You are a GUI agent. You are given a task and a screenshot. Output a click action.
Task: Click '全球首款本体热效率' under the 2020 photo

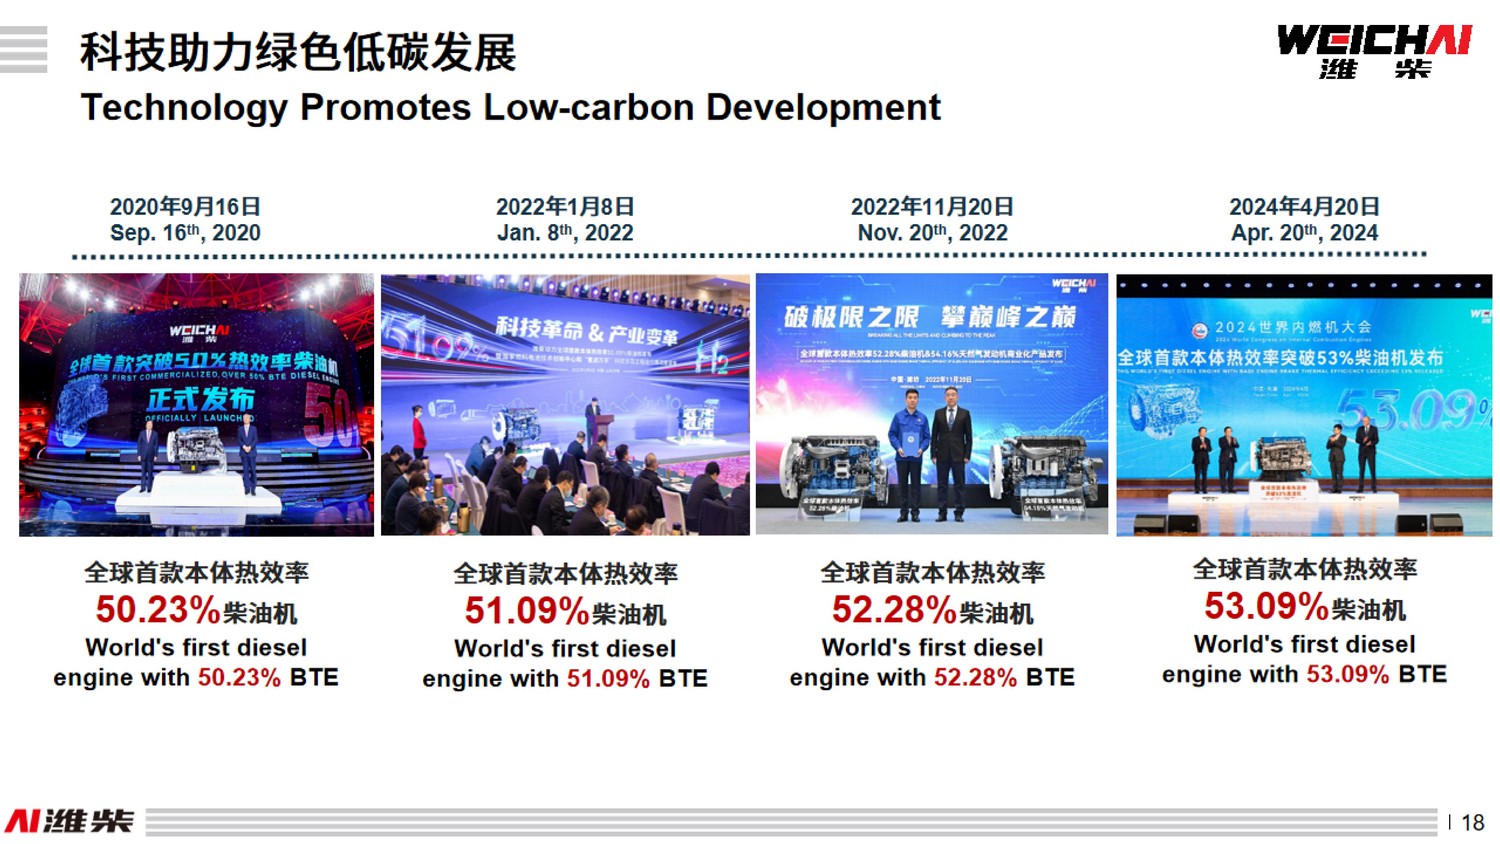pos(196,573)
